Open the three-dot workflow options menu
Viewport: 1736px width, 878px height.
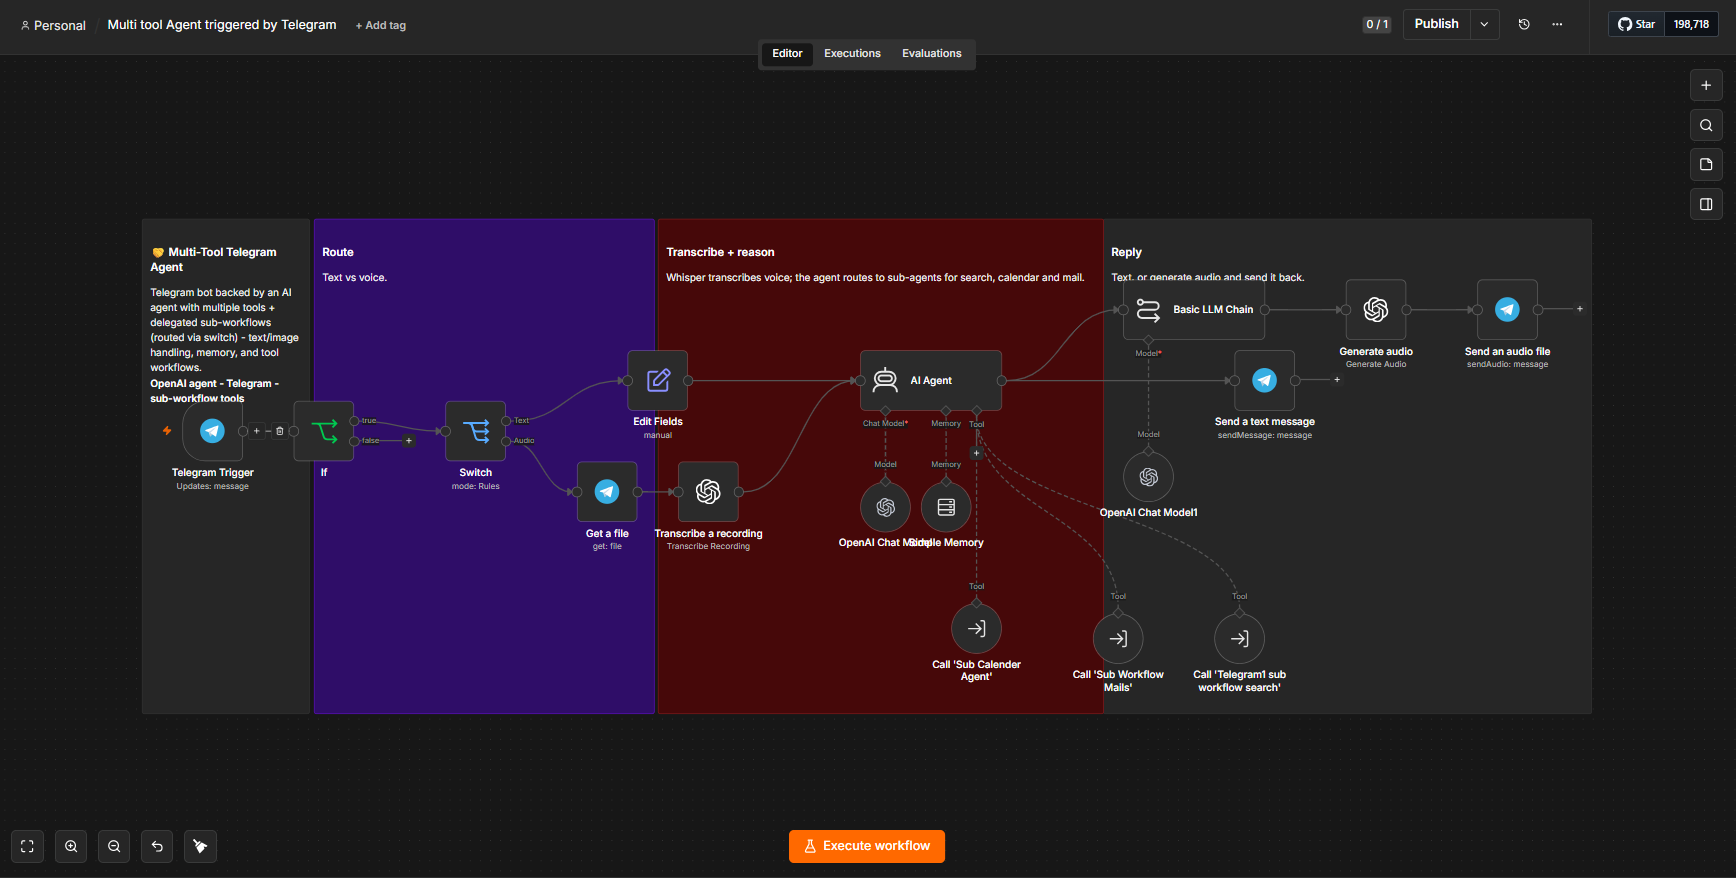(x=1557, y=24)
